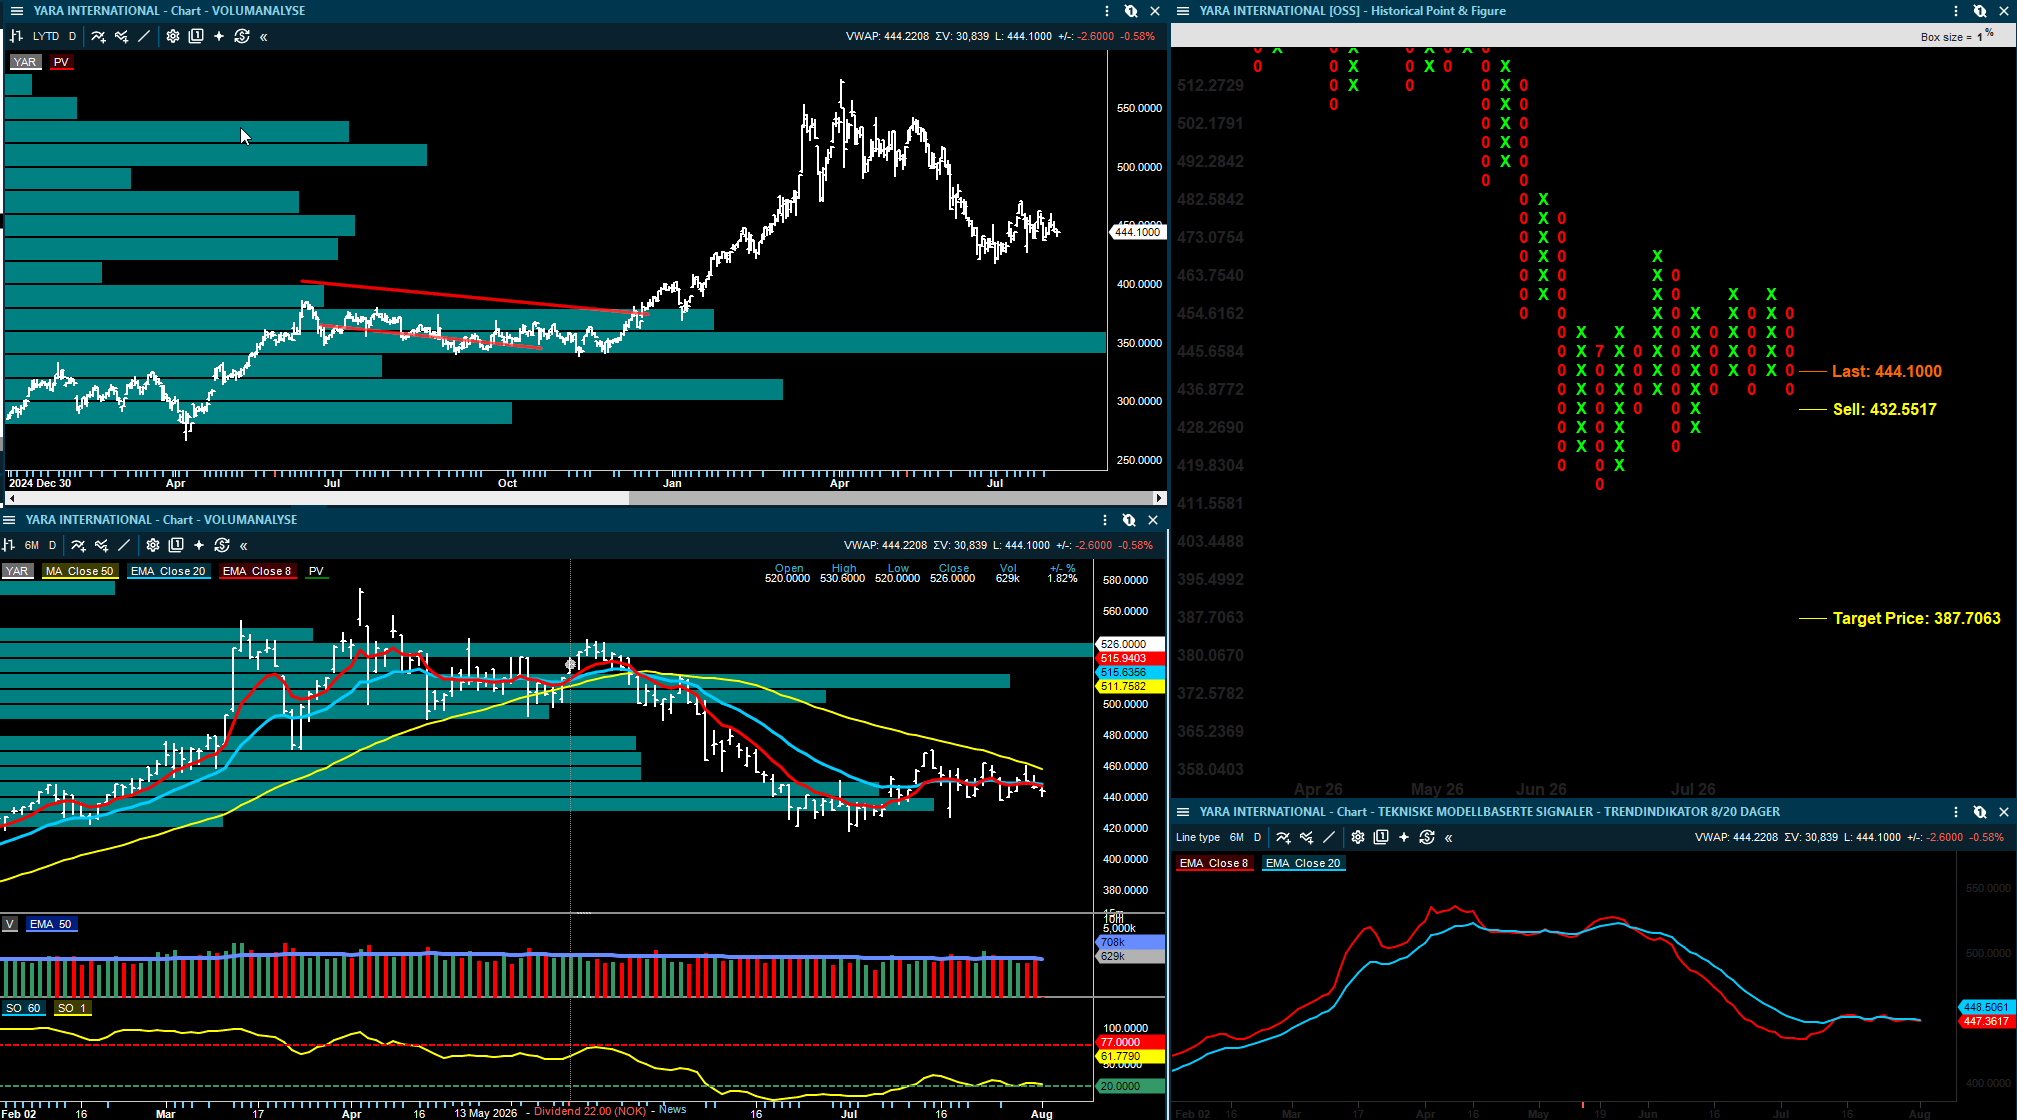Add an indicator in the top VOLUMANALYSE chart
Screen dimensions: 2017x1120
tap(98, 36)
